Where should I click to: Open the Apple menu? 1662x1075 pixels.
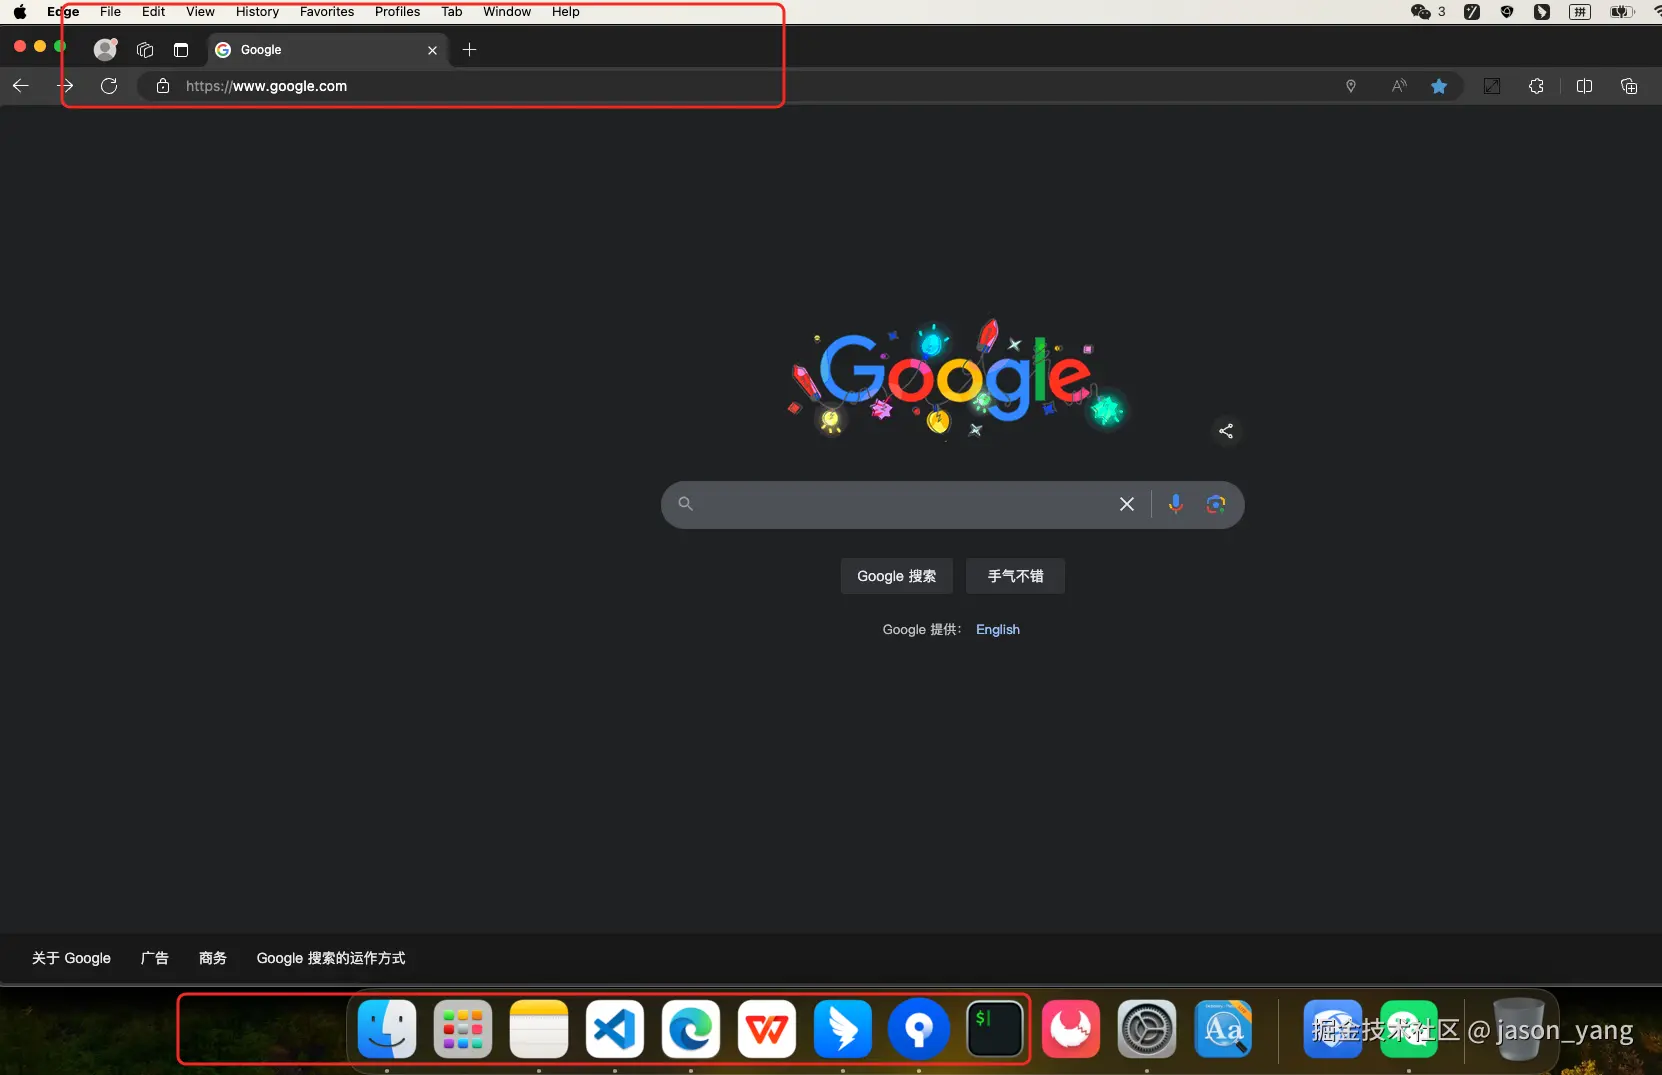coord(20,12)
